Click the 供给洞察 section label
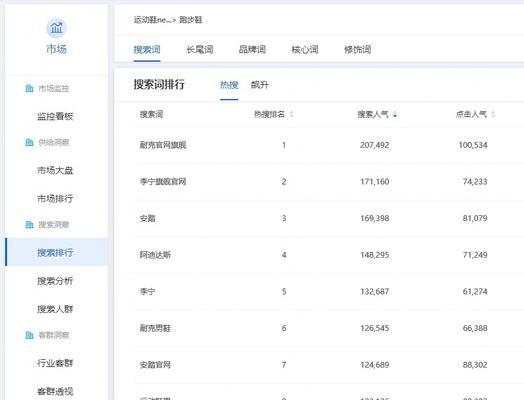Viewport: 524px width, 400px height. click(53, 143)
